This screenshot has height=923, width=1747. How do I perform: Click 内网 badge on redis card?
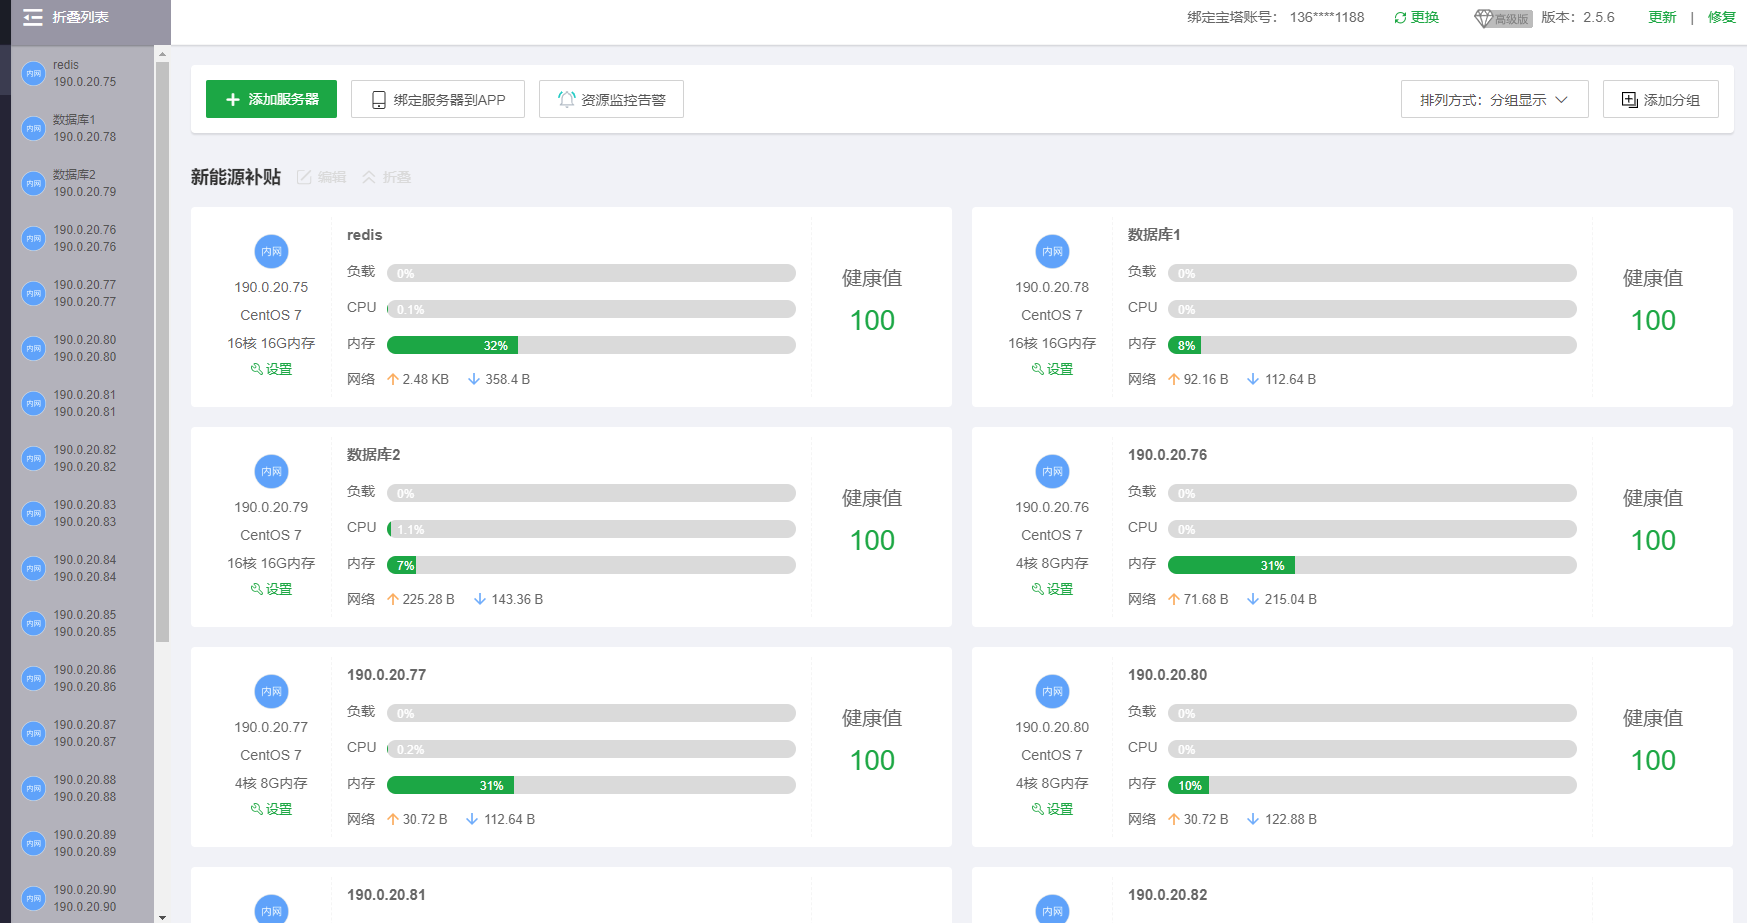(271, 251)
